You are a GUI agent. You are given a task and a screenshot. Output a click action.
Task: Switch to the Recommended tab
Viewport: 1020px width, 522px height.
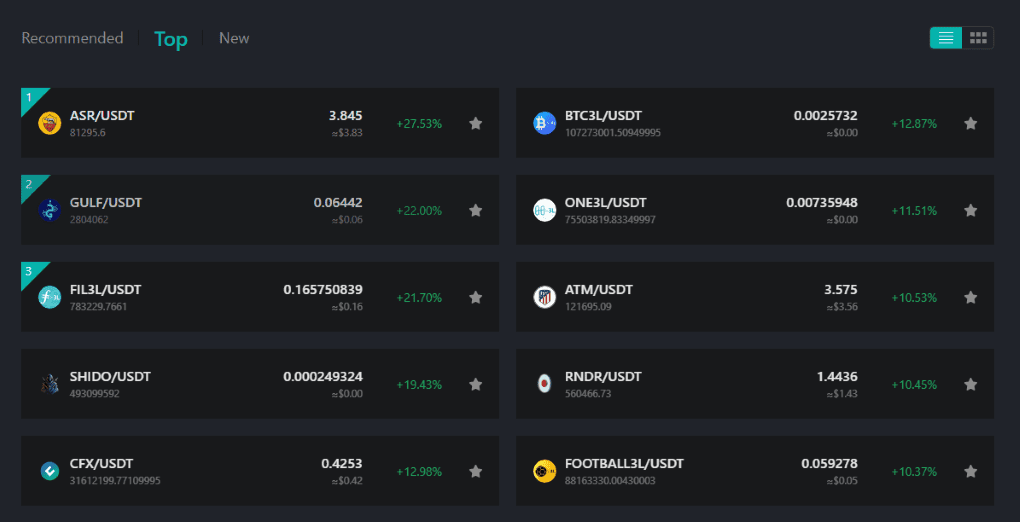pyautogui.click(x=72, y=38)
